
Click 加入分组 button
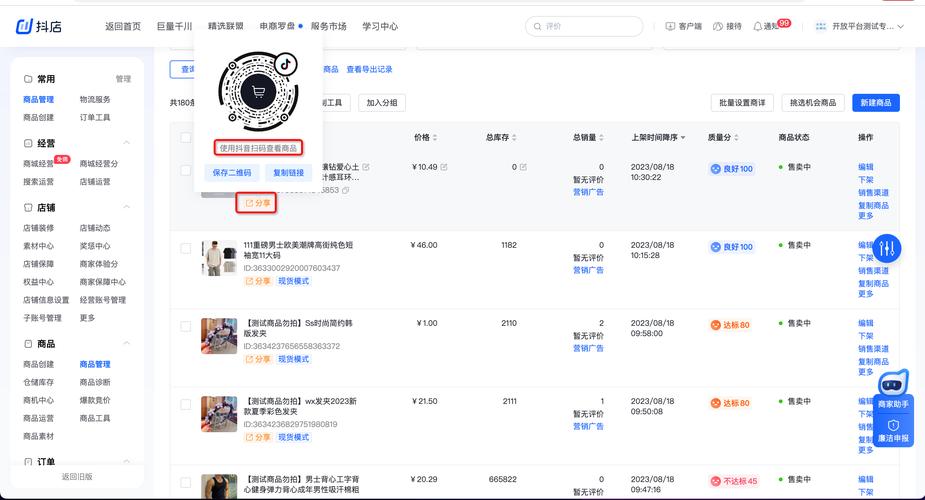[x=382, y=103]
